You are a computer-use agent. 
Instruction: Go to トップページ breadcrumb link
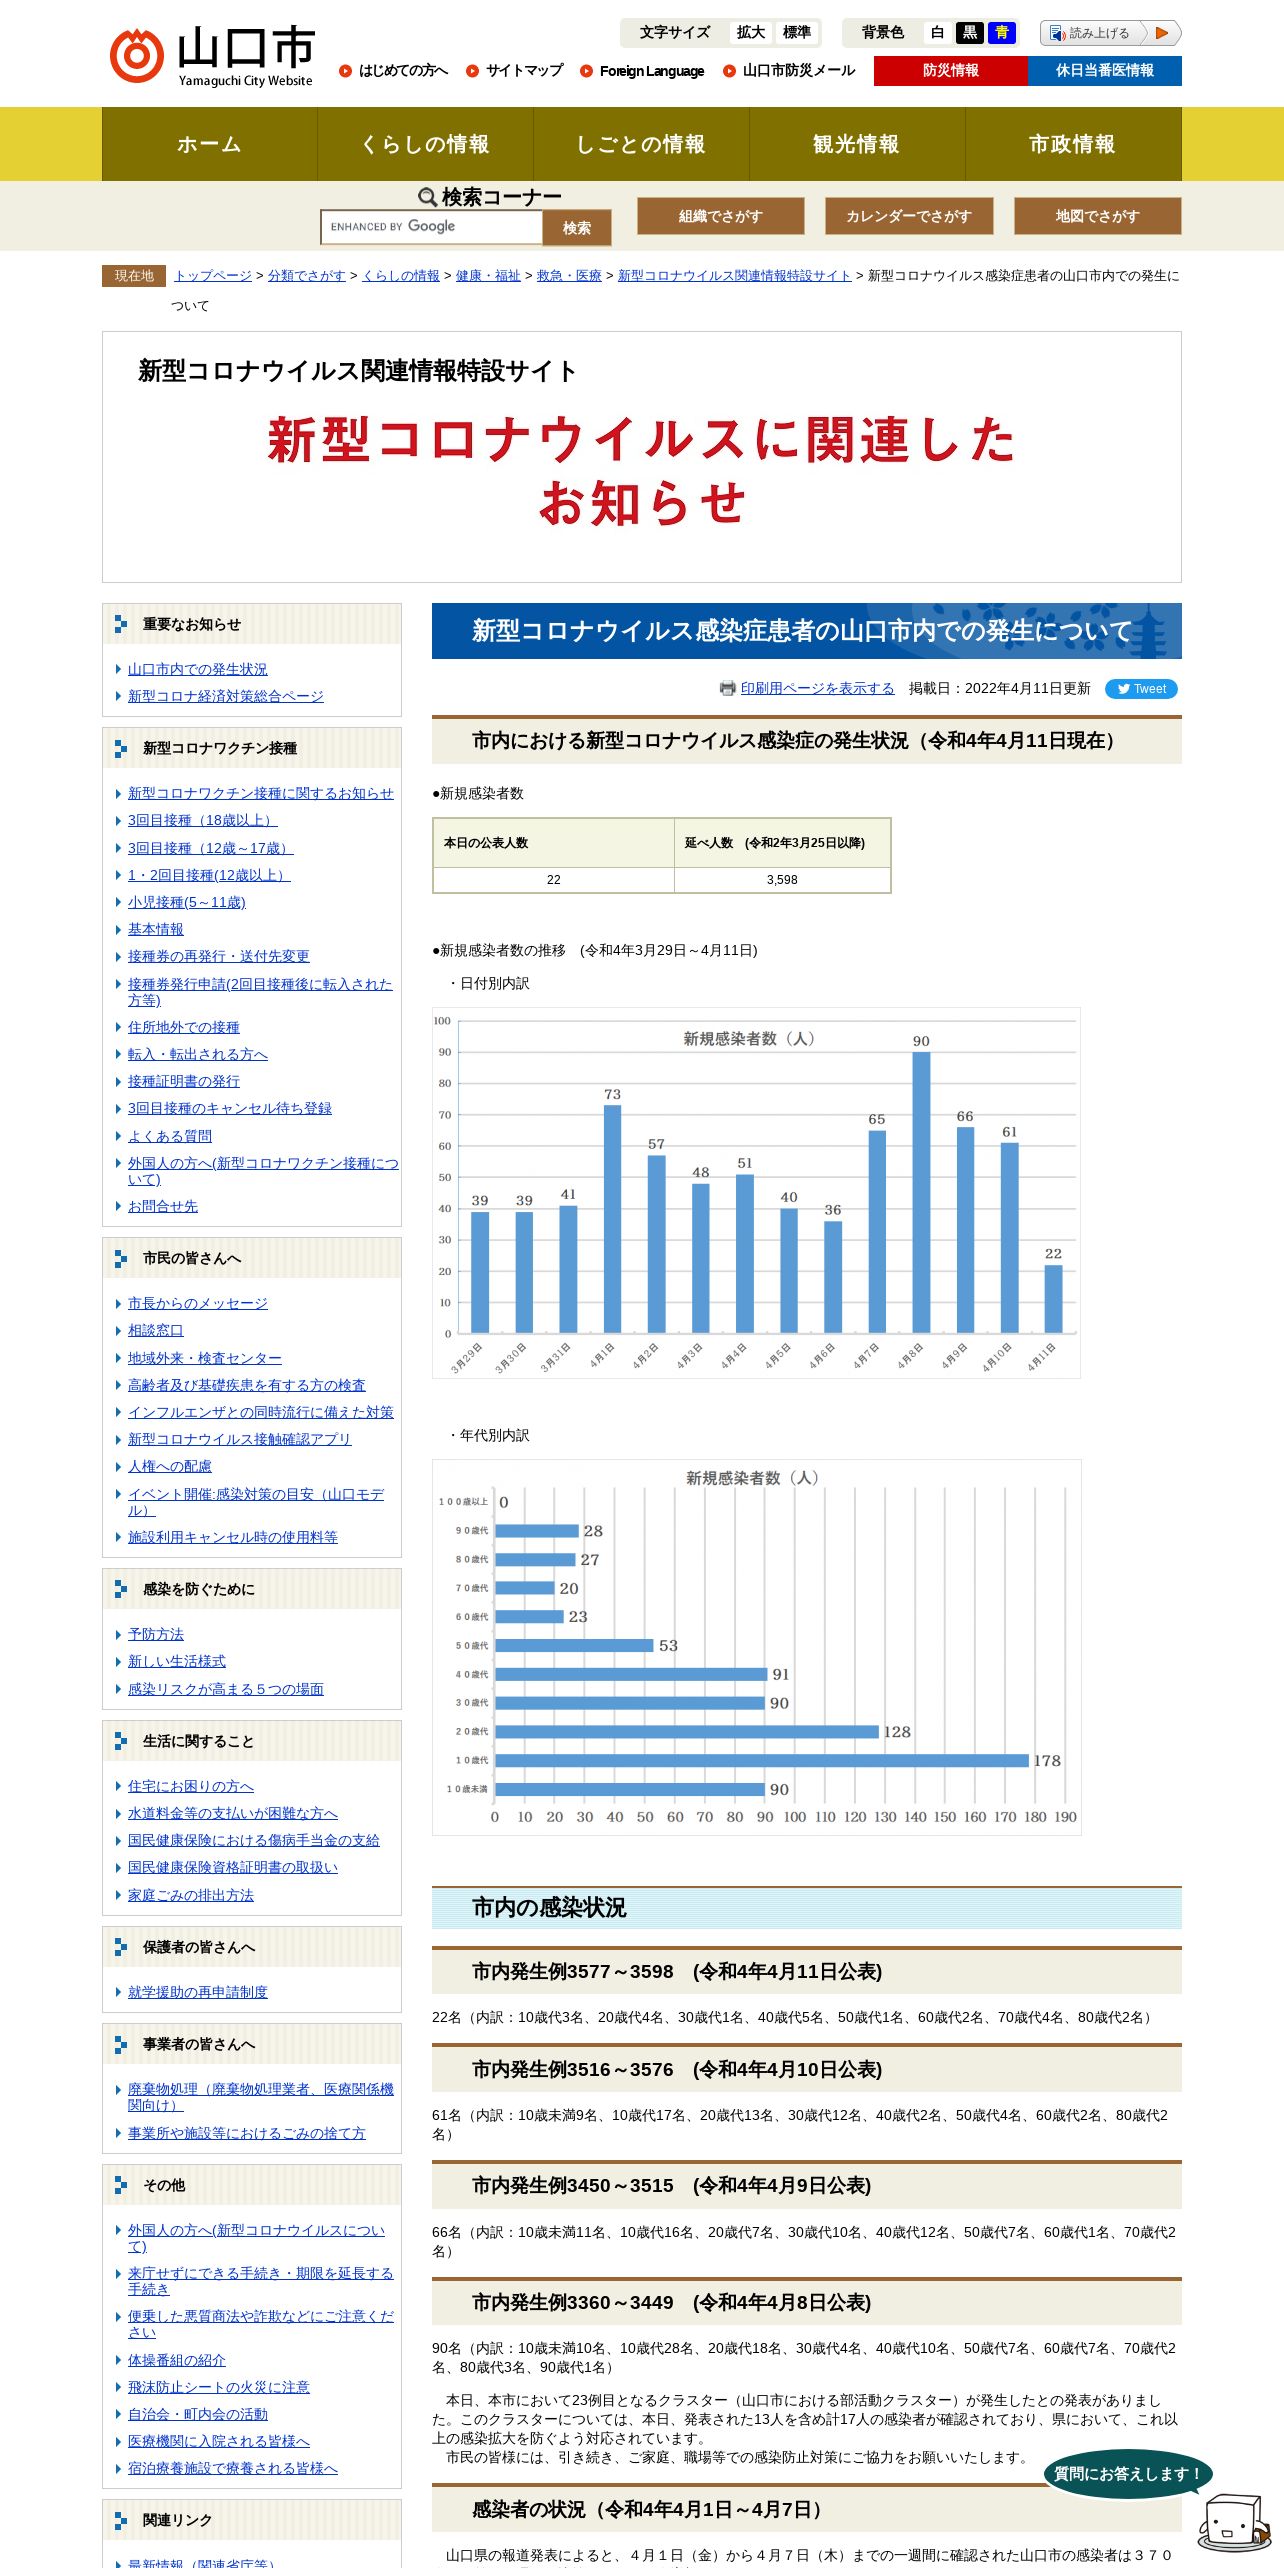pyautogui.click(x=213, y=276)
